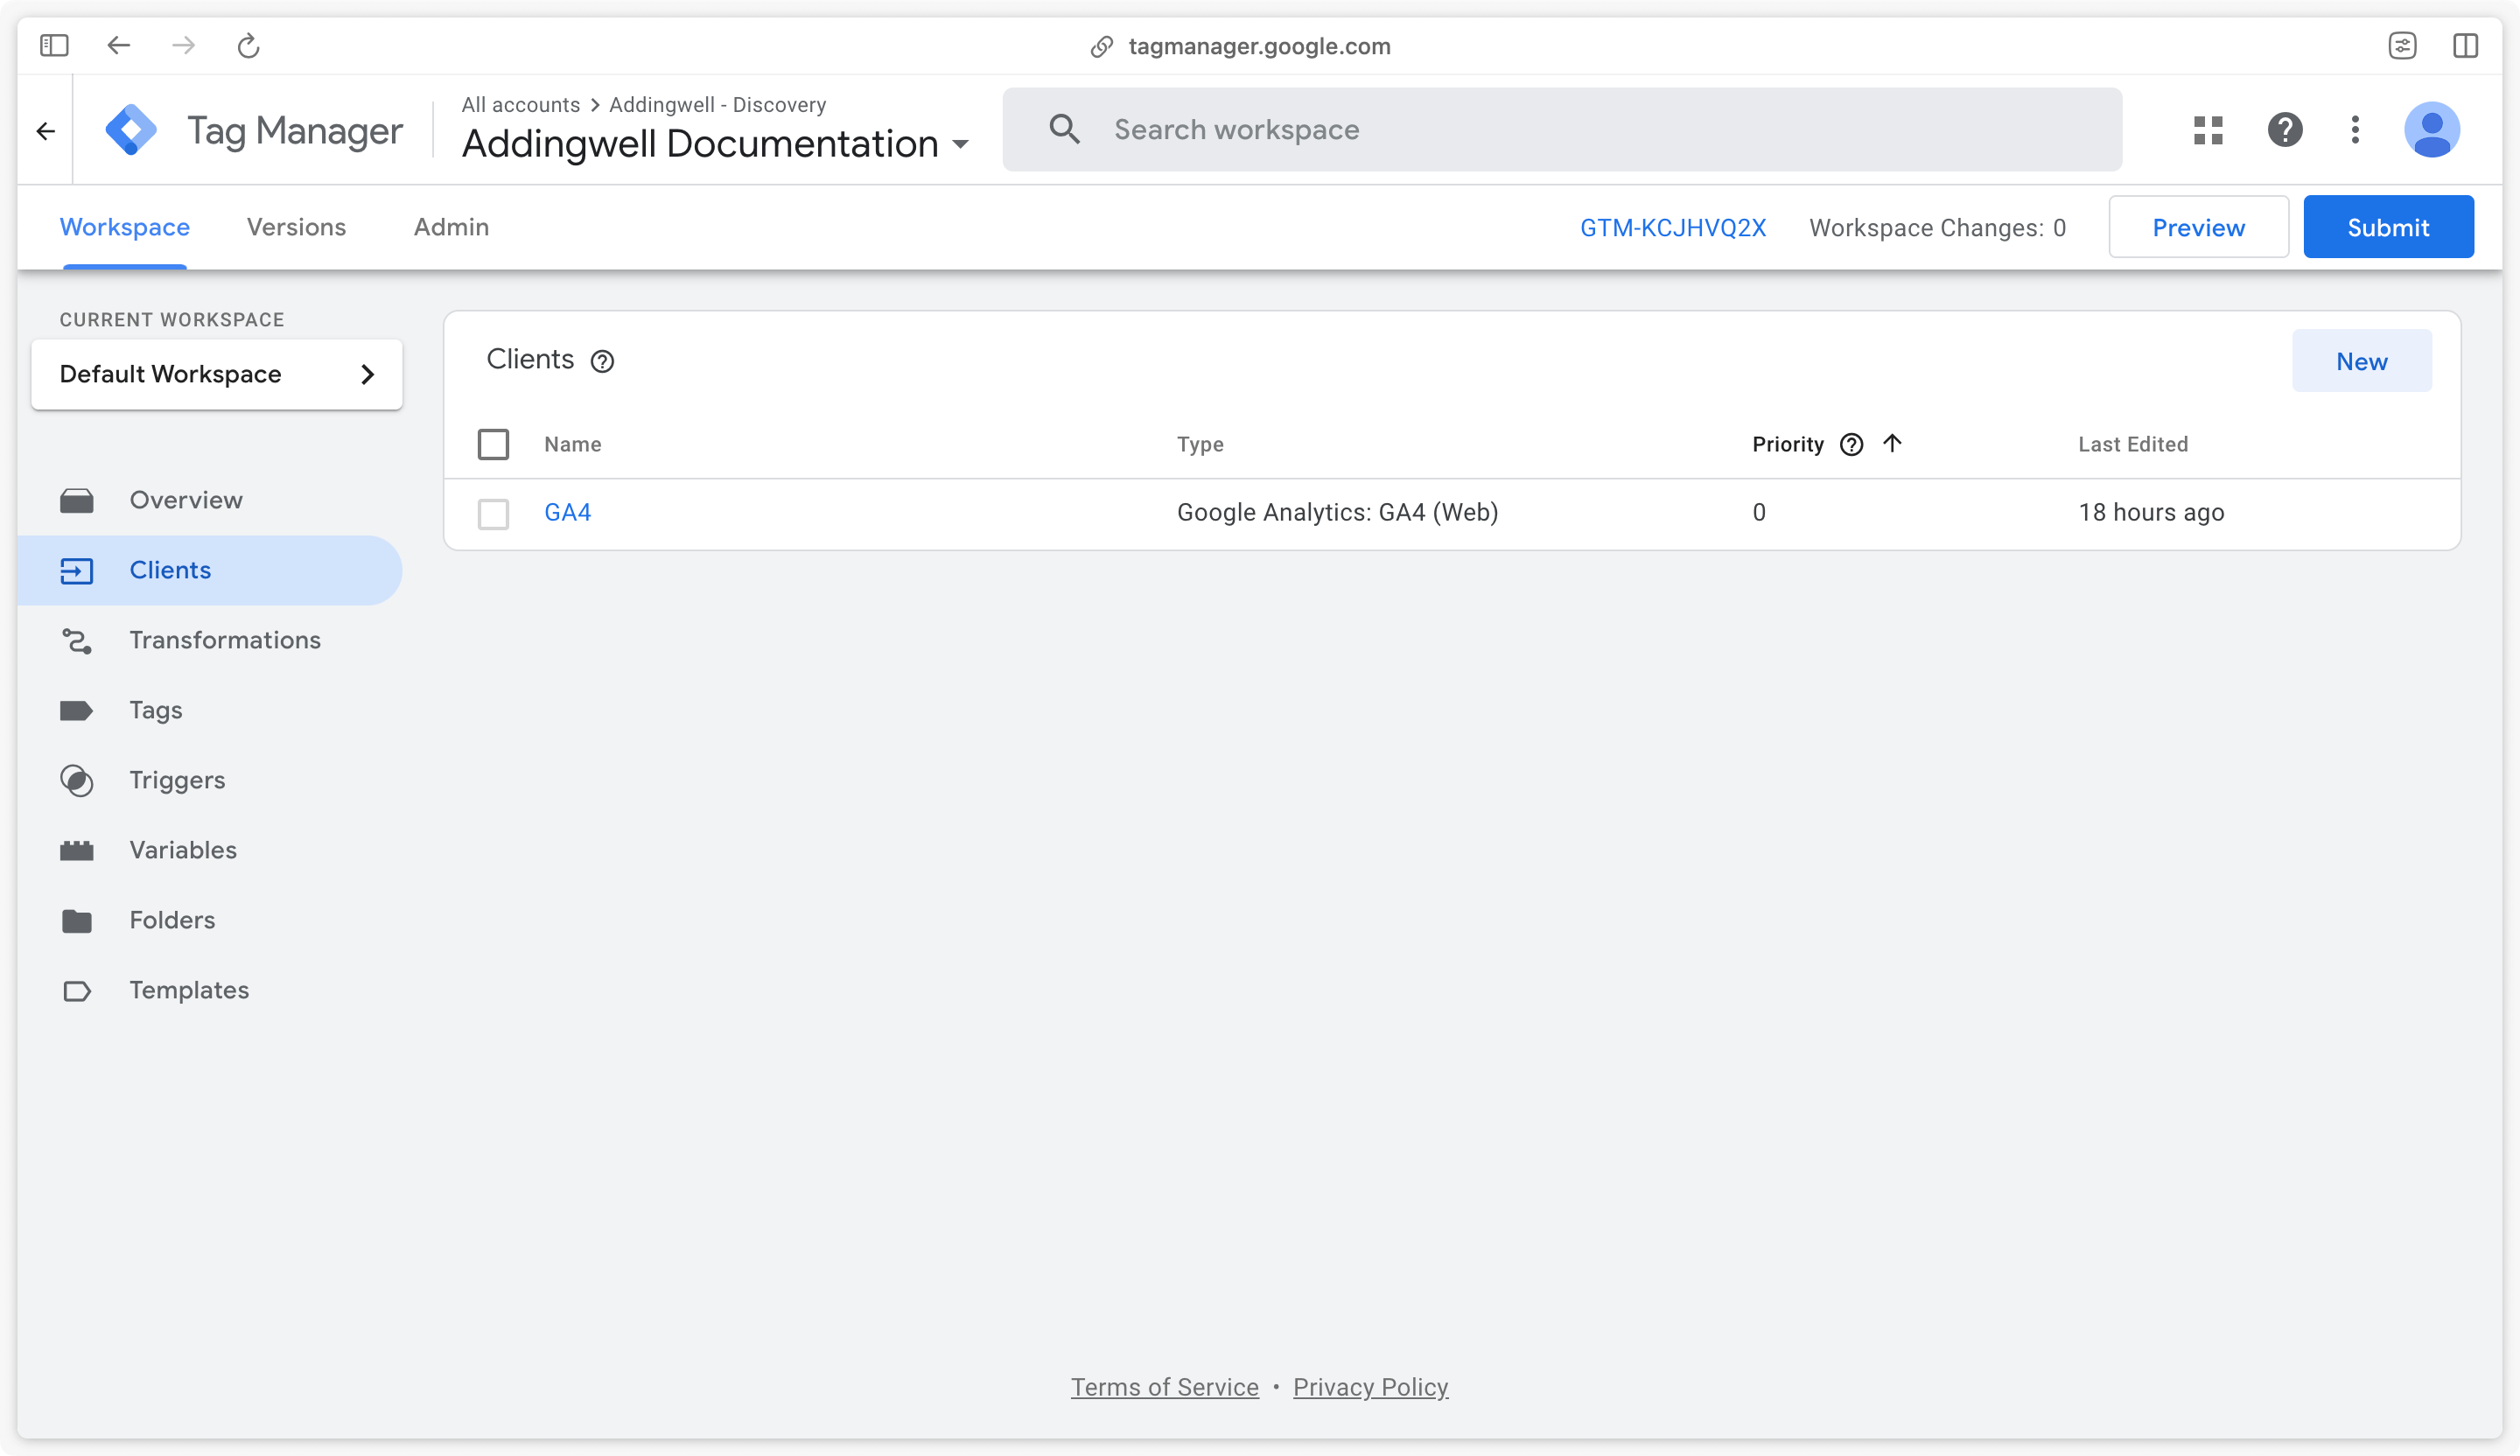Click the browser forward arrow
Screen dimensions: 2520x1456
pyautogui.click(x=183, y=45)
